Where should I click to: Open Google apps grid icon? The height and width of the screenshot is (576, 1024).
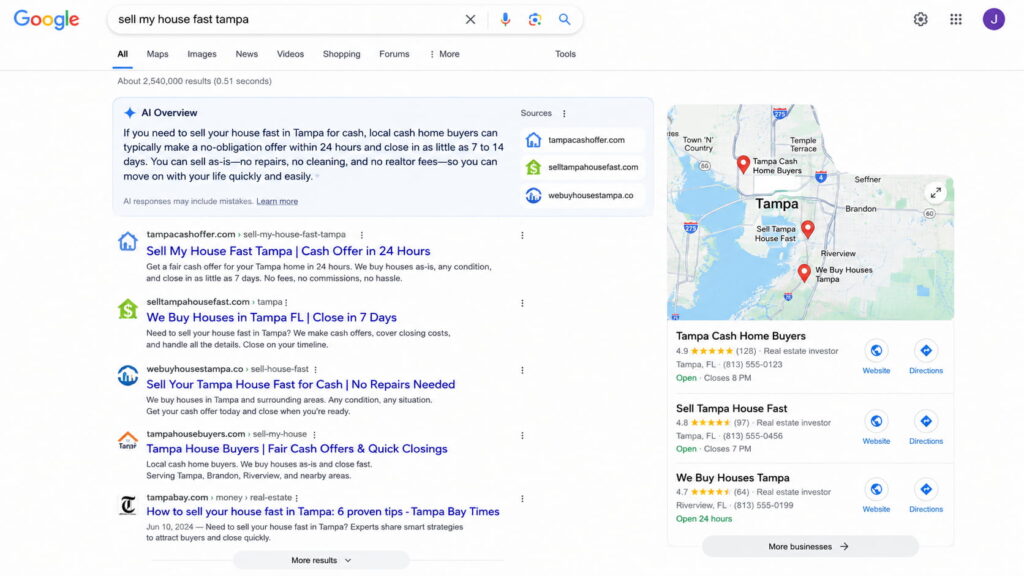point(955,20)
